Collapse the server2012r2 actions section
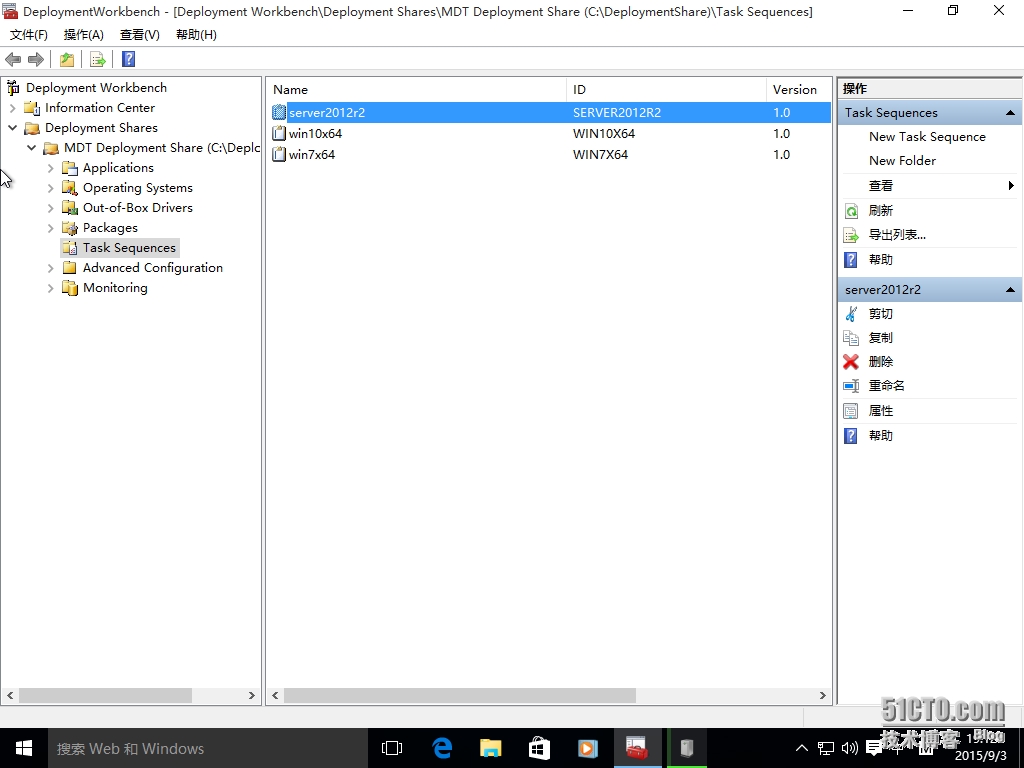This screenshot has height=768, width=1024. pyautogui.click(x=1010, y=289)
